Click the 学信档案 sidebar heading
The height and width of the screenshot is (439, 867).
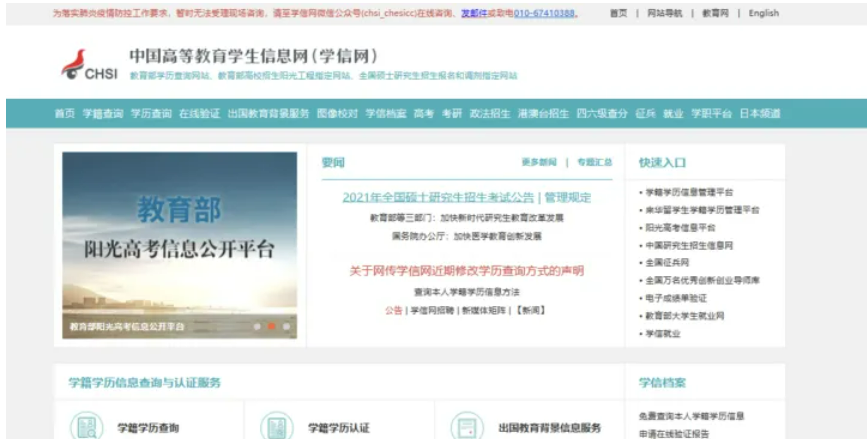(662, 383)
